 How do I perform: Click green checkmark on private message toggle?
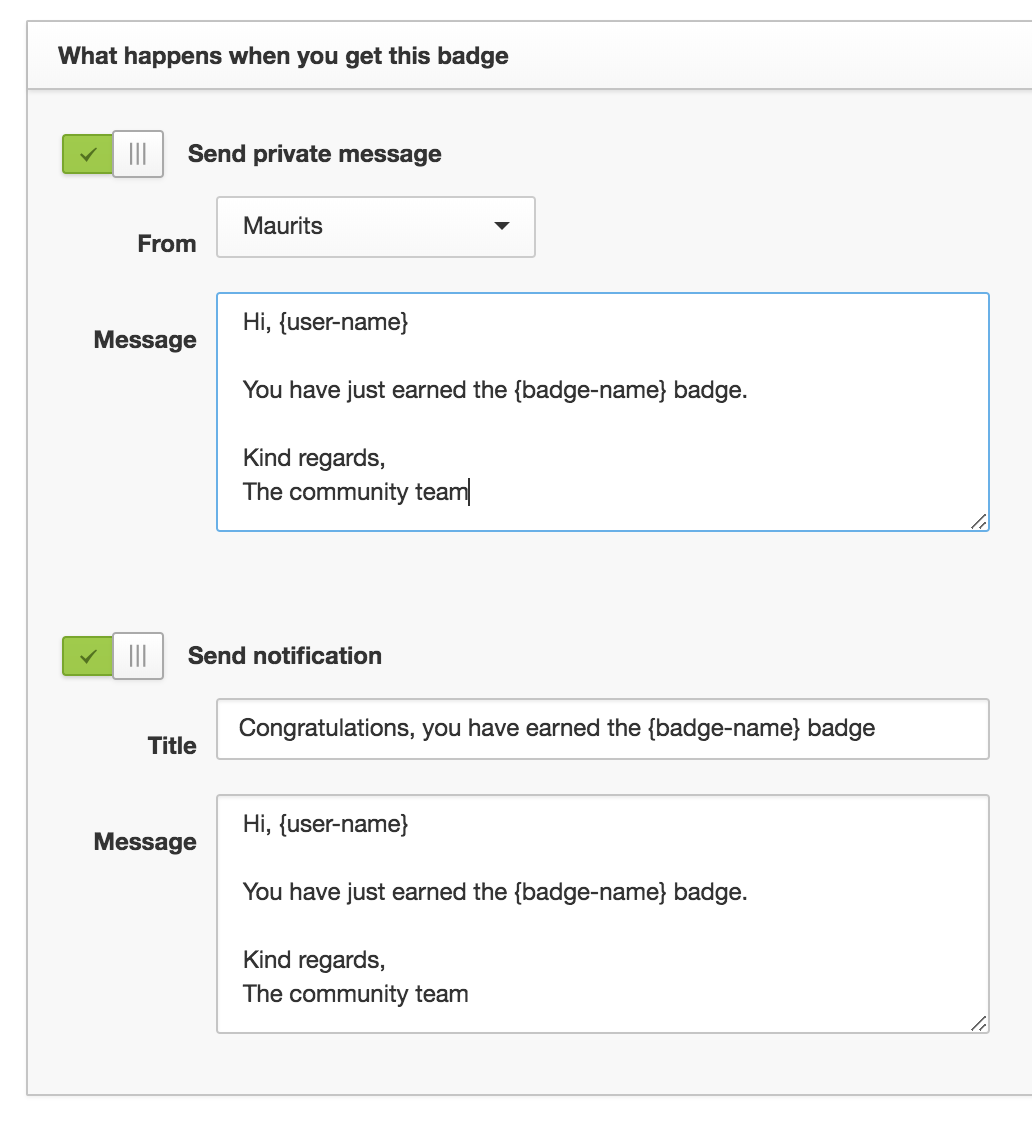pyautogui.click(x=88, y=154)
